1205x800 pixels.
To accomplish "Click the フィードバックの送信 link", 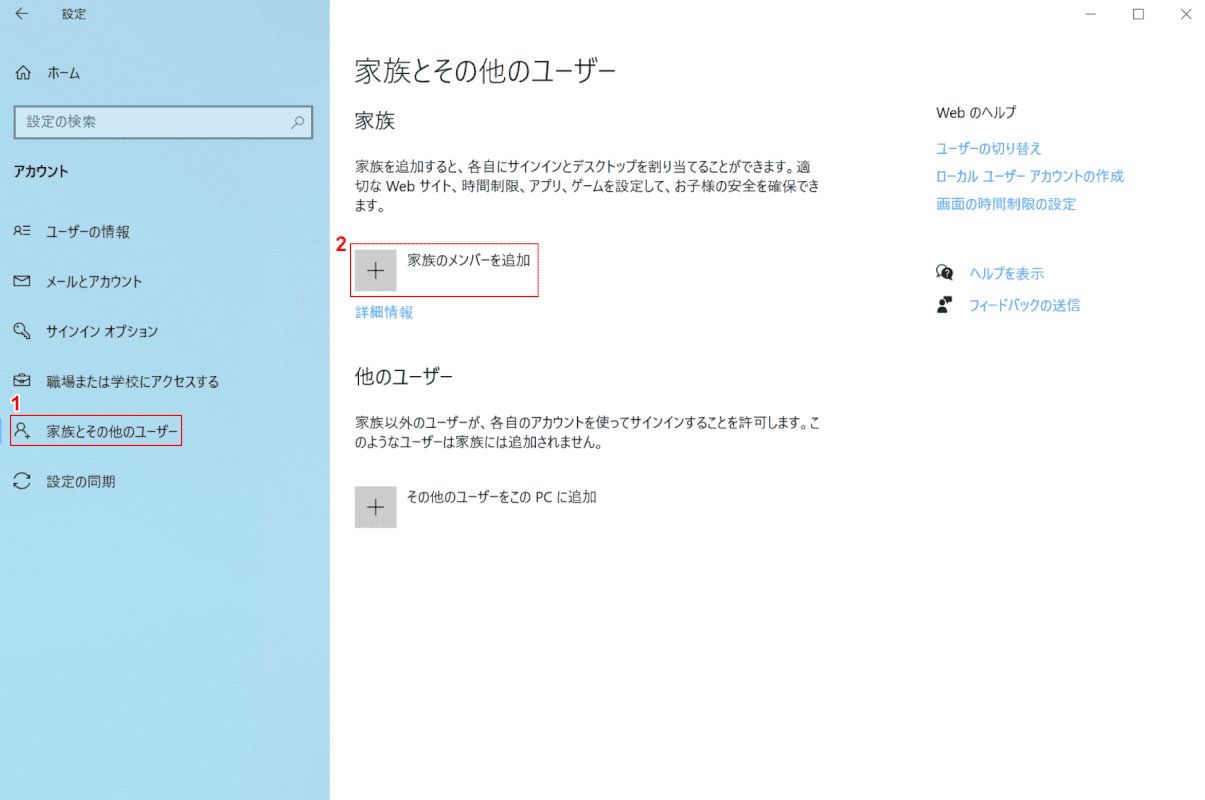I will [x=1024, y=305].
